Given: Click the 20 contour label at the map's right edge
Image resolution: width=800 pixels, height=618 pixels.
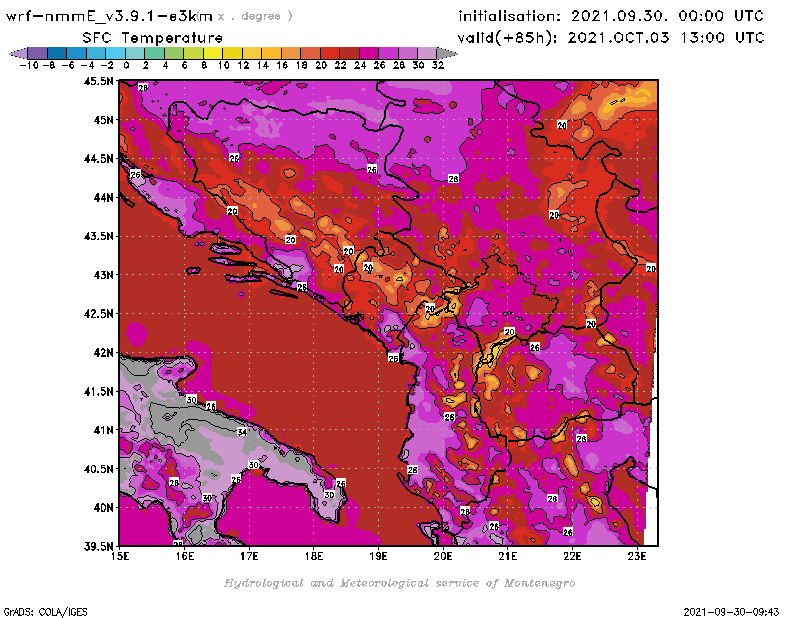Looking at the screenshot, I should (x=650, y=268).
